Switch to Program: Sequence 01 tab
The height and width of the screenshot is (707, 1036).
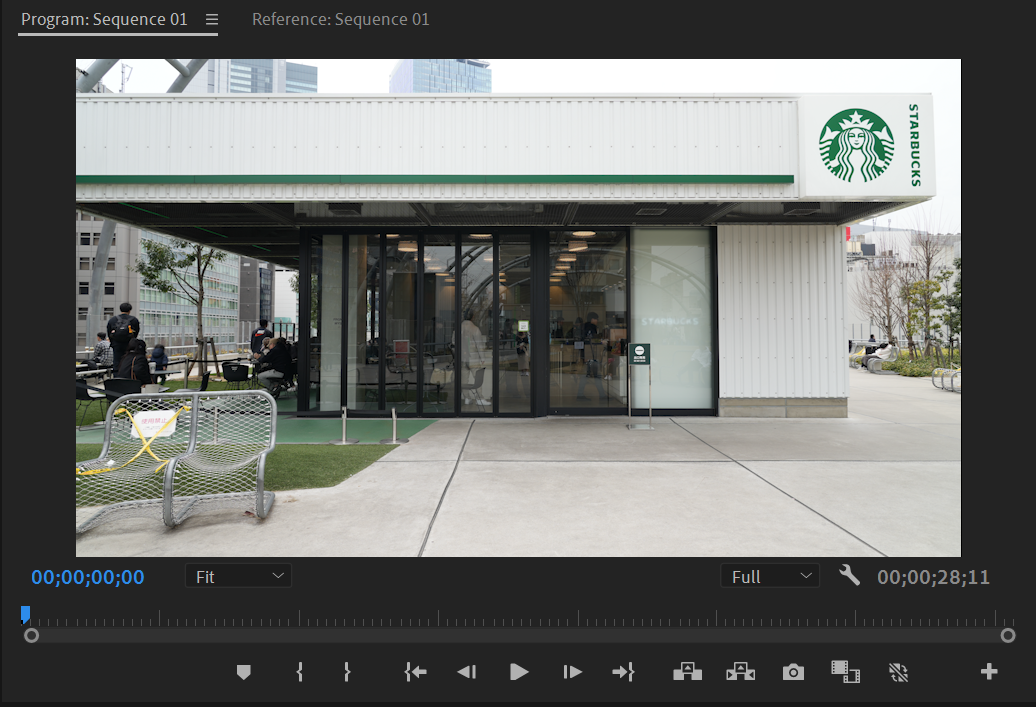(x=104, y=20)
